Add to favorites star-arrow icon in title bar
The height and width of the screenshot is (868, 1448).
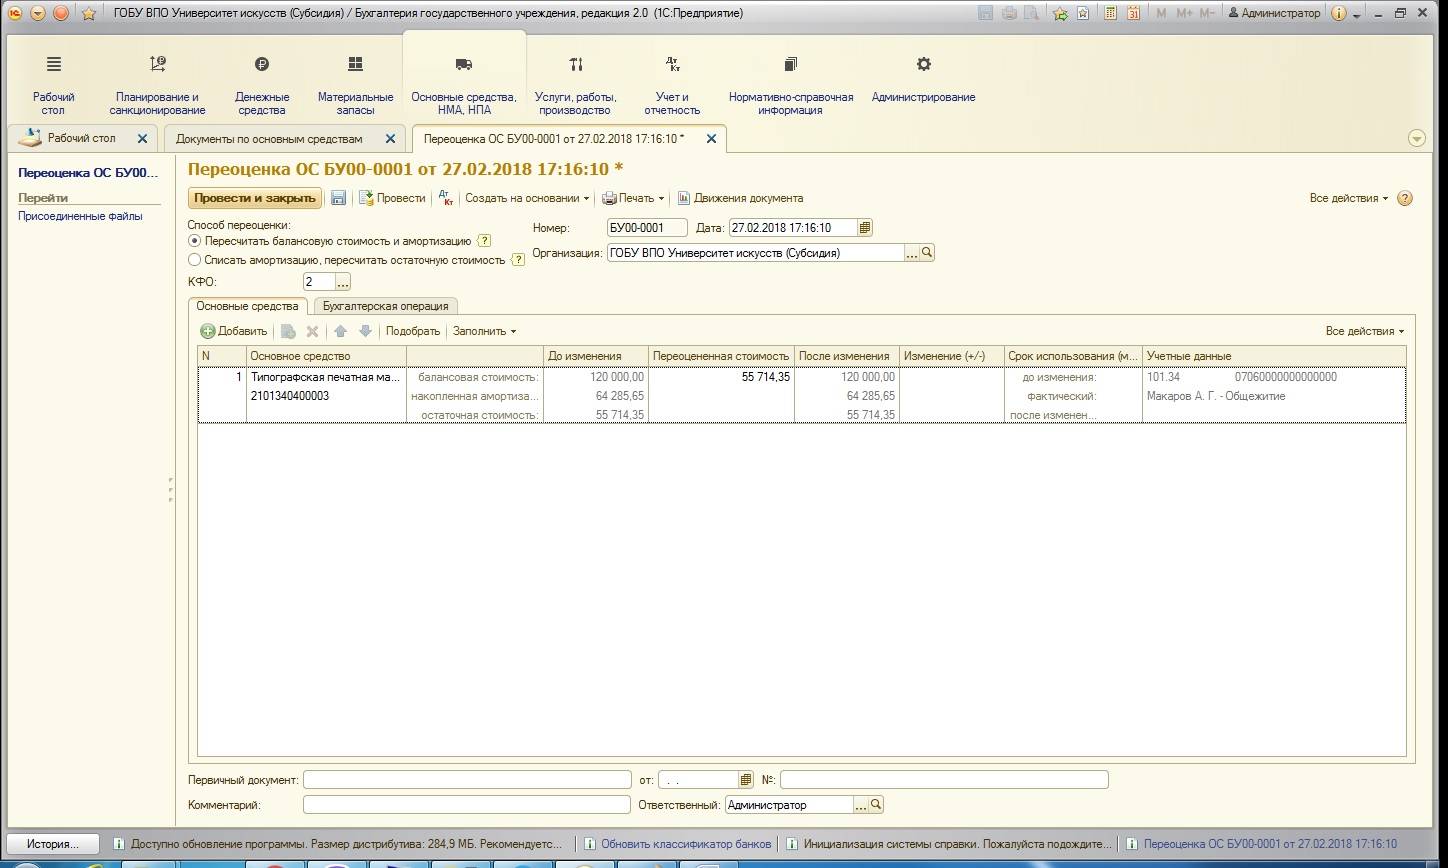click(x=1060, y=13)
